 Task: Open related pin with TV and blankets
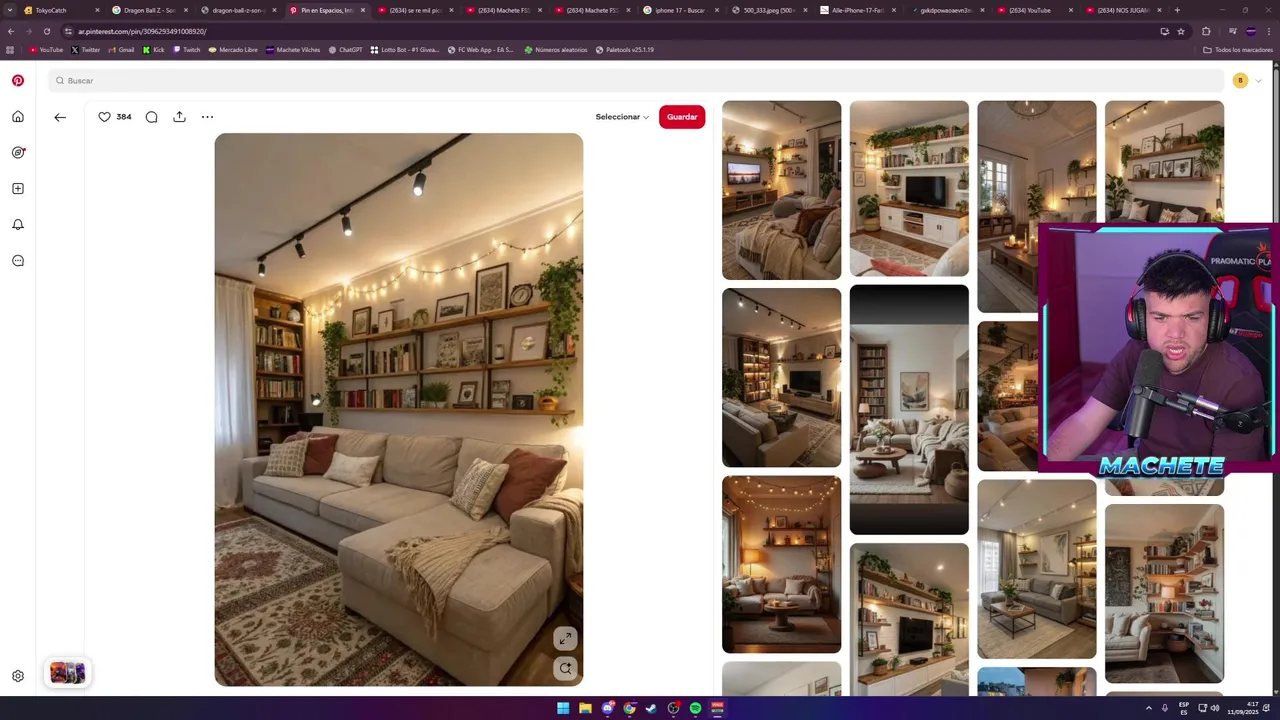781,190
